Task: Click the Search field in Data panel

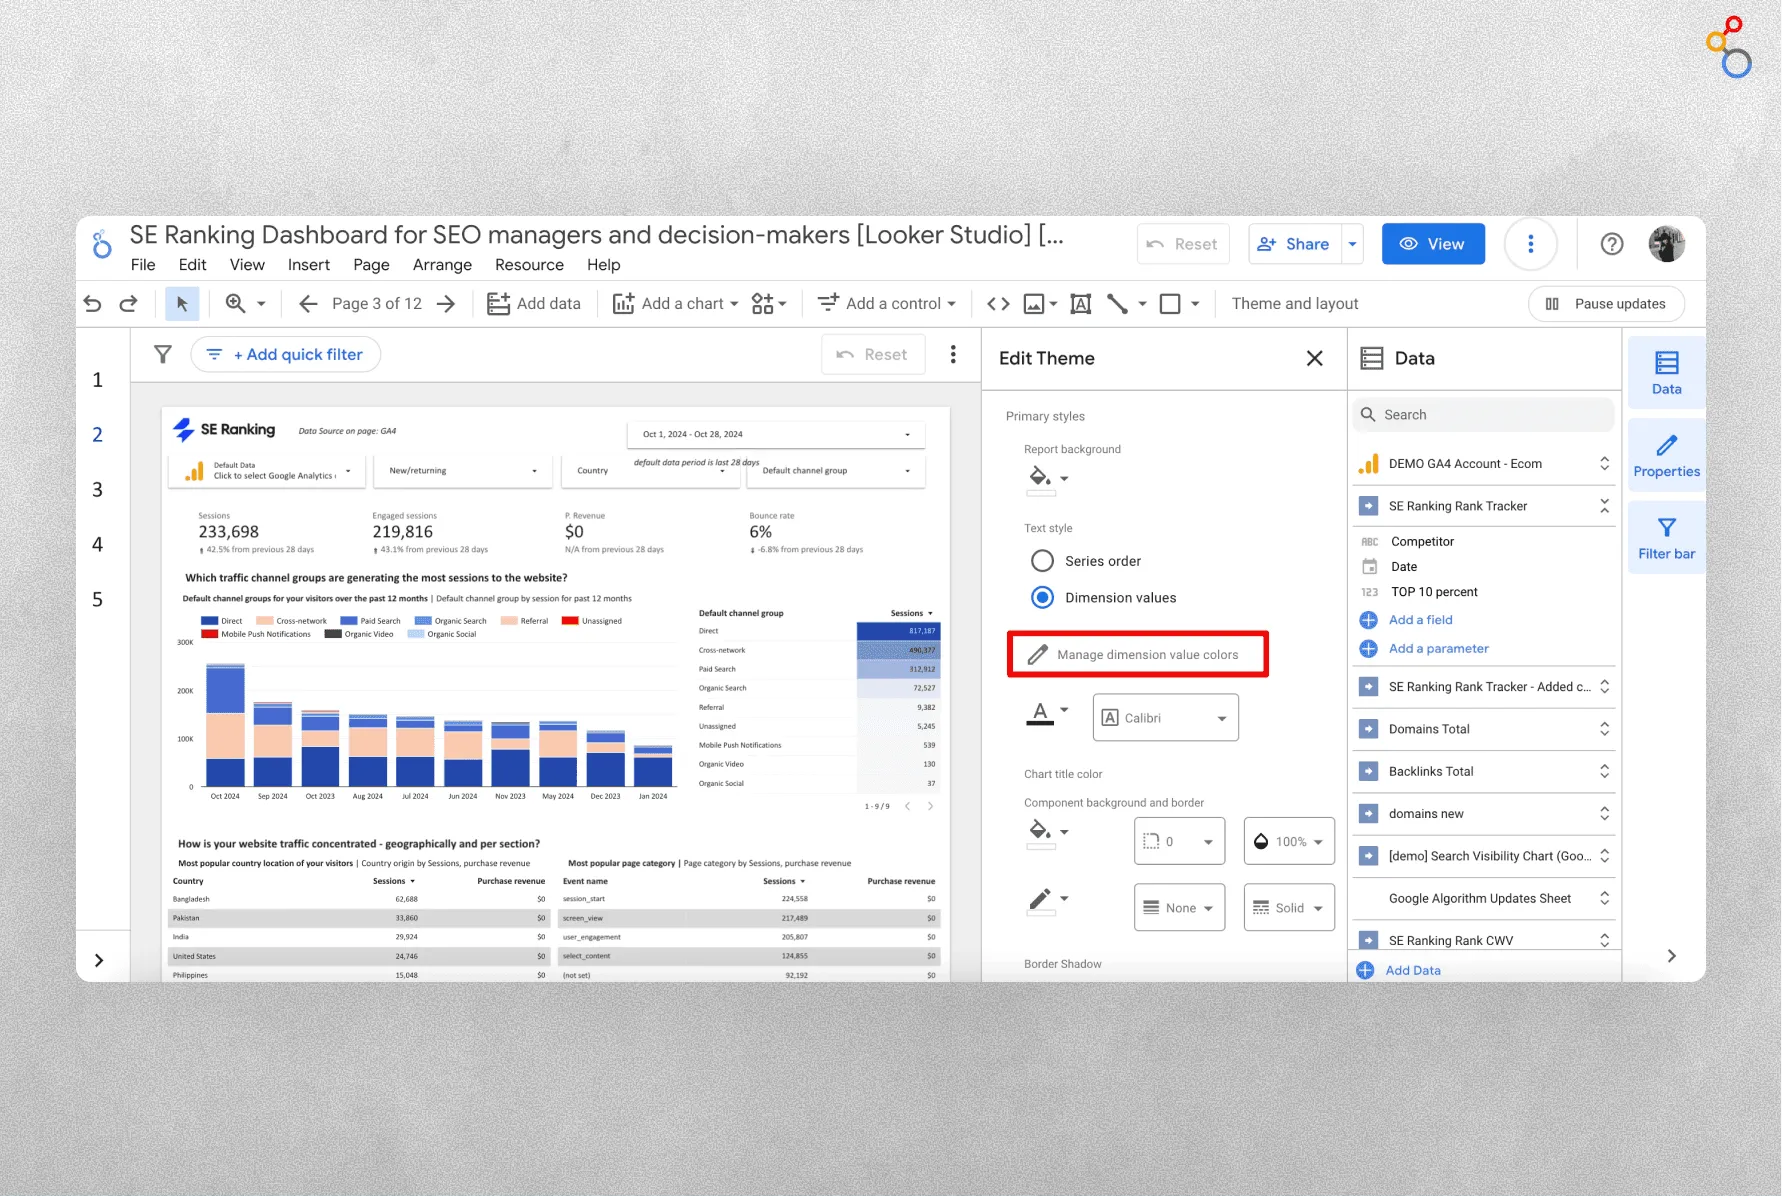Action: tap(1484, 415)
